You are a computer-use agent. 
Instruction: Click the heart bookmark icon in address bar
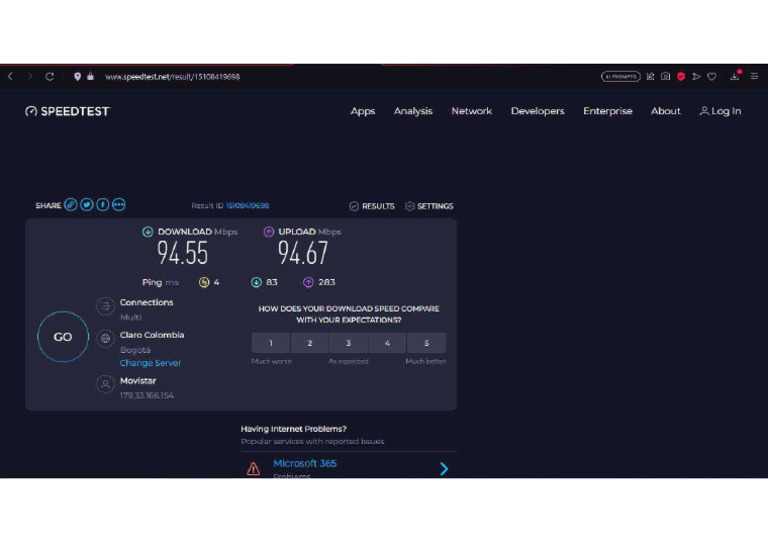tap(712, 76)
